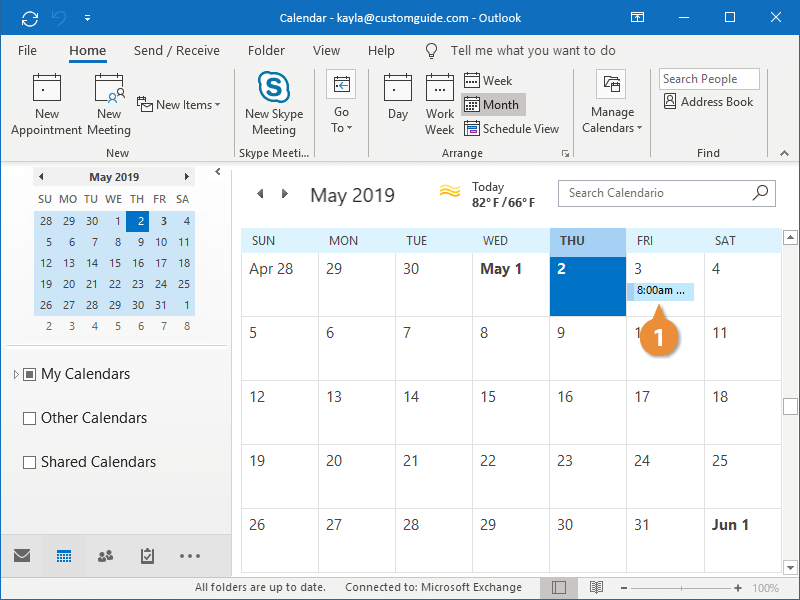Select the Schedule View button
The height and width of the screenshot is (600, 800).
click(x=512, y=129)
